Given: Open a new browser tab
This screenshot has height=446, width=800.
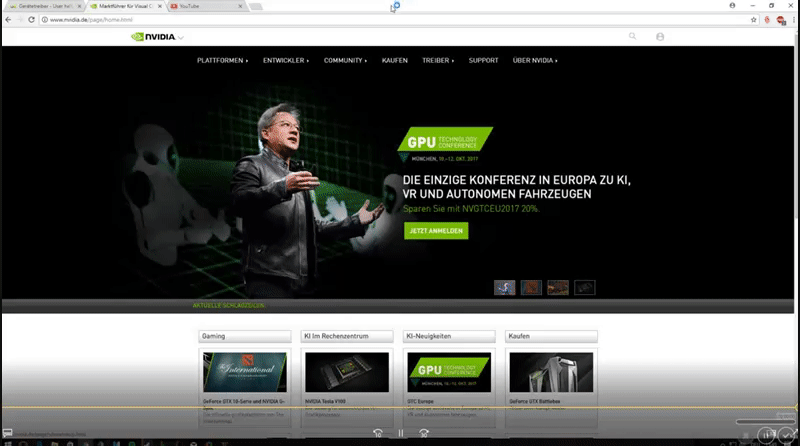Looking at the screenshot, I should [256, 6].
